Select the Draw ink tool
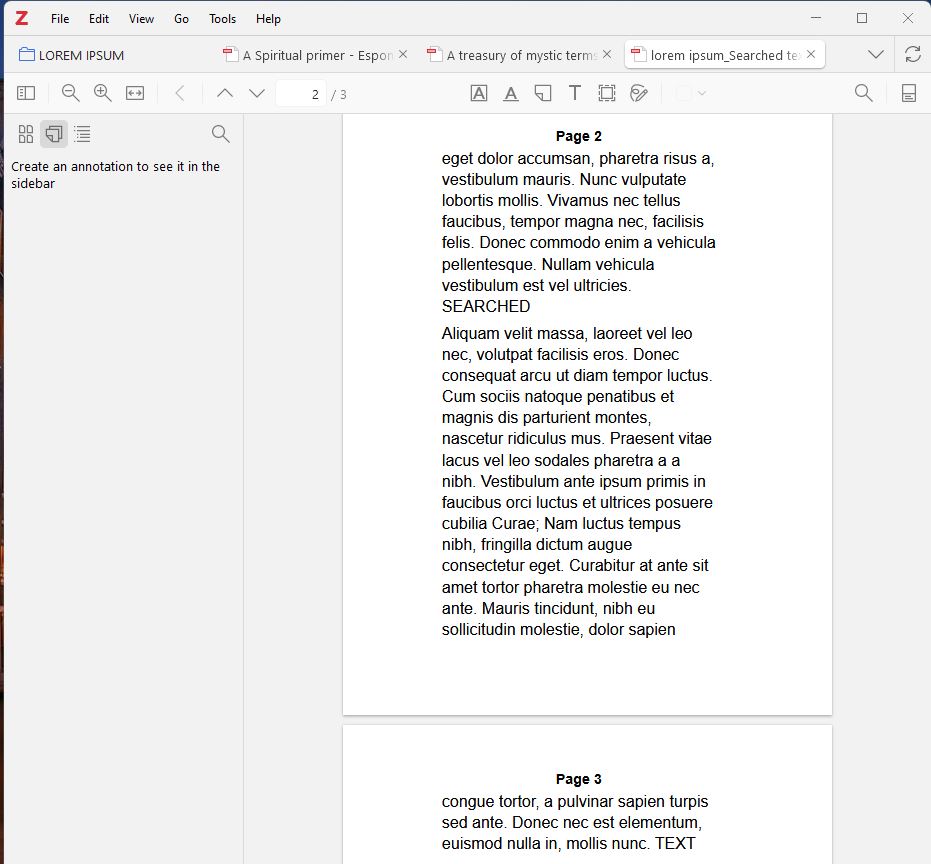This screenshot has width=931, height=864. [x=639, y=93]
